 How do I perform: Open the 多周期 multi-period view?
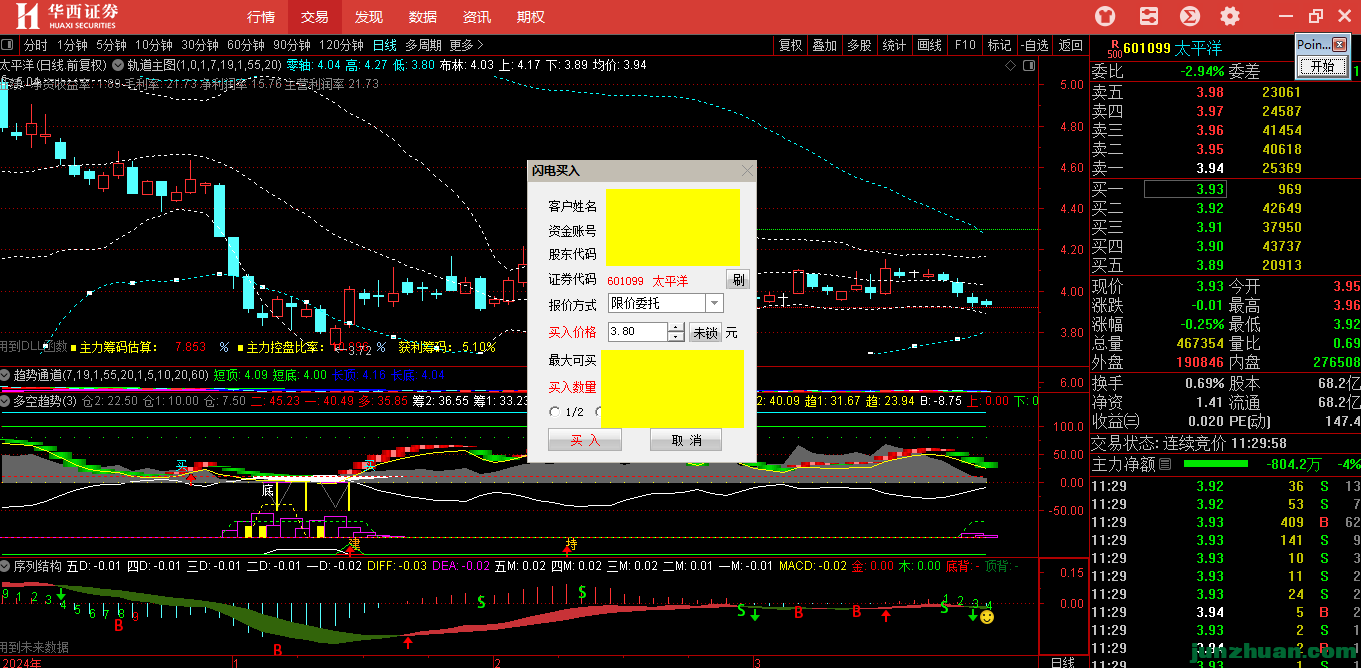click(423, 45)
